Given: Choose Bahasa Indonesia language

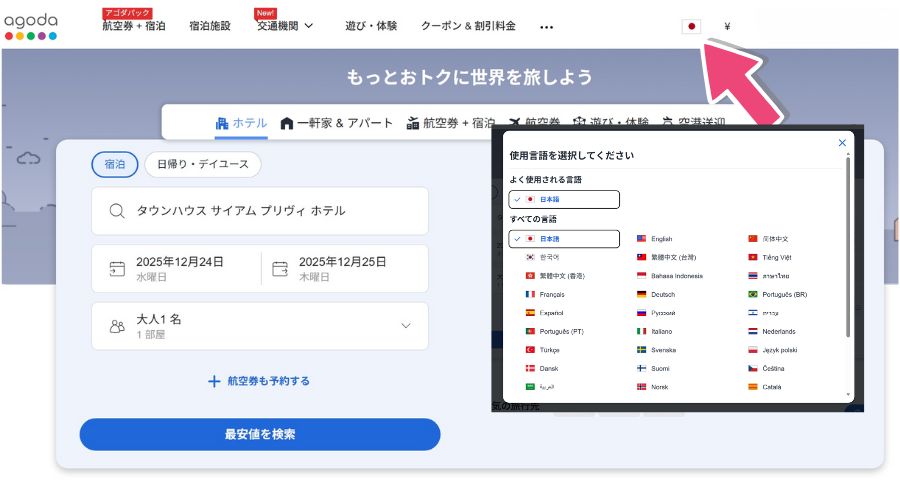Looking at the screenshot, I should click(x=670, y=276).
